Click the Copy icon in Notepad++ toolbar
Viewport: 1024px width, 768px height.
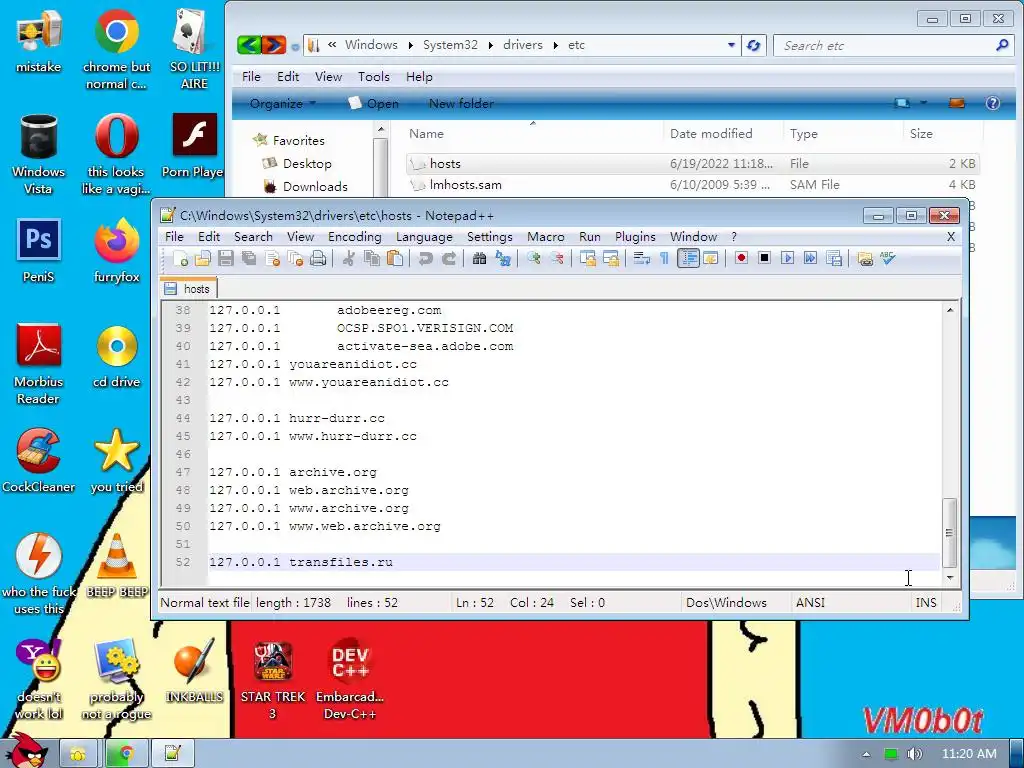(372, 259)
